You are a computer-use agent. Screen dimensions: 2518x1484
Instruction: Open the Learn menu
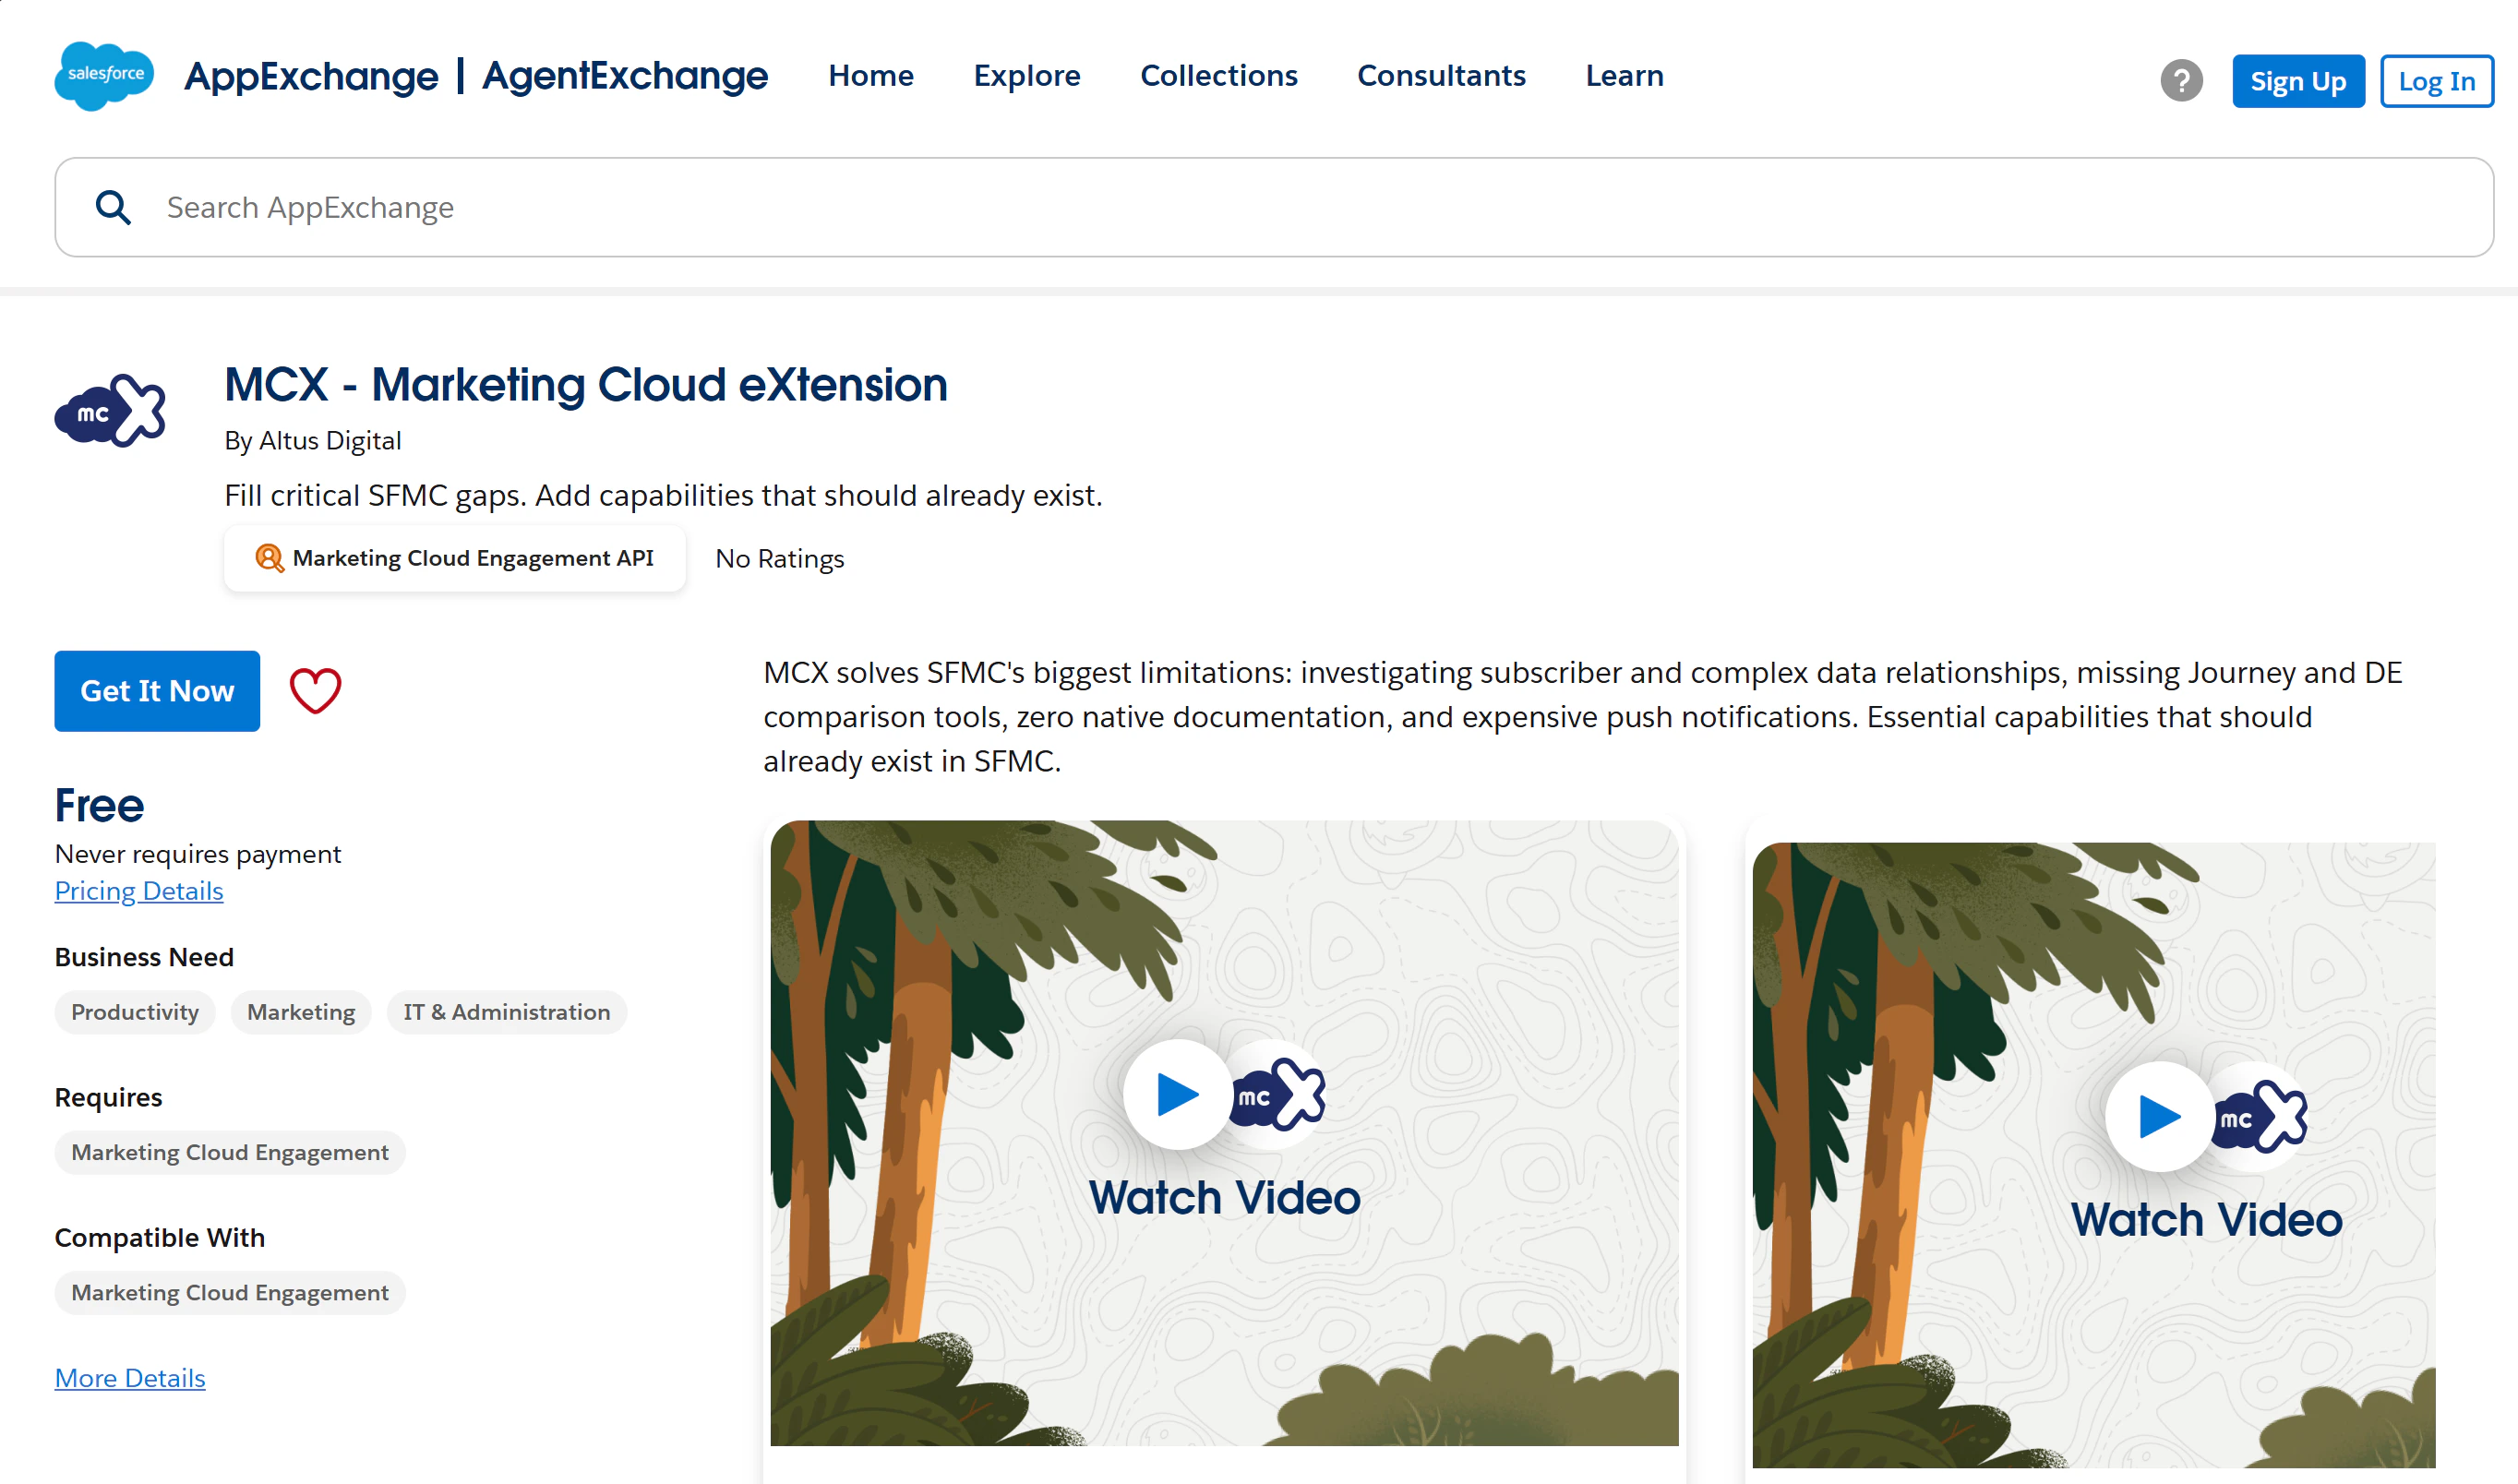(x=1624, y=76)
